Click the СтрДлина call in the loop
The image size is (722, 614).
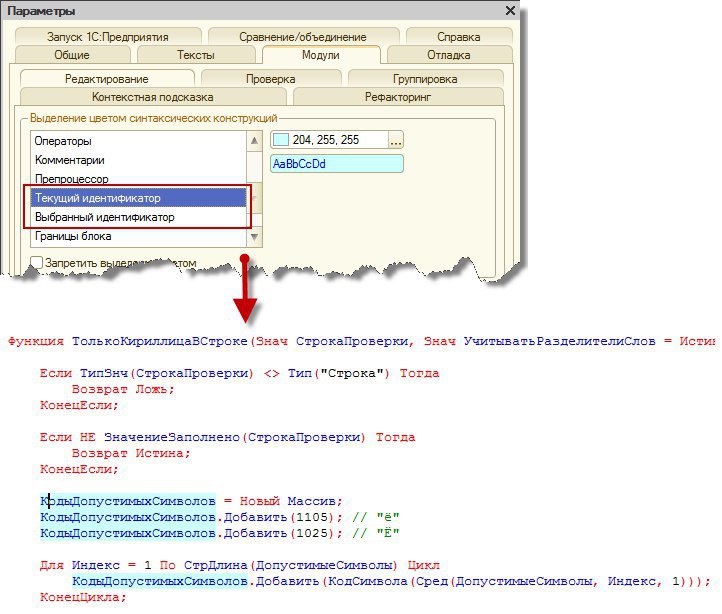(x=215, y=565)
